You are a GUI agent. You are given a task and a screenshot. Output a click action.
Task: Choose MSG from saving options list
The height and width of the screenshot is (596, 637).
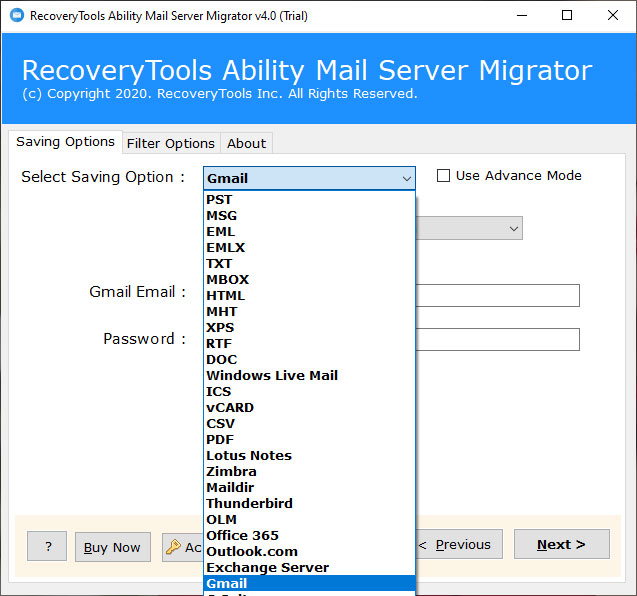[x=309, y=215]
